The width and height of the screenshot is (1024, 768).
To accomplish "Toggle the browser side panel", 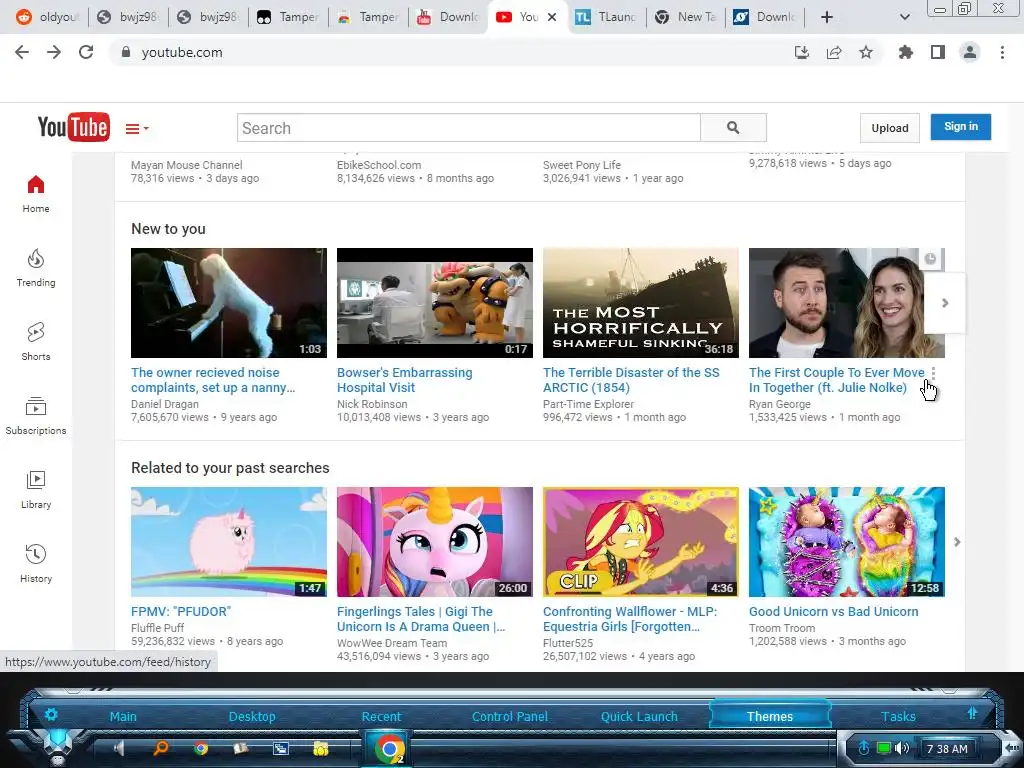I will [938, 52].
